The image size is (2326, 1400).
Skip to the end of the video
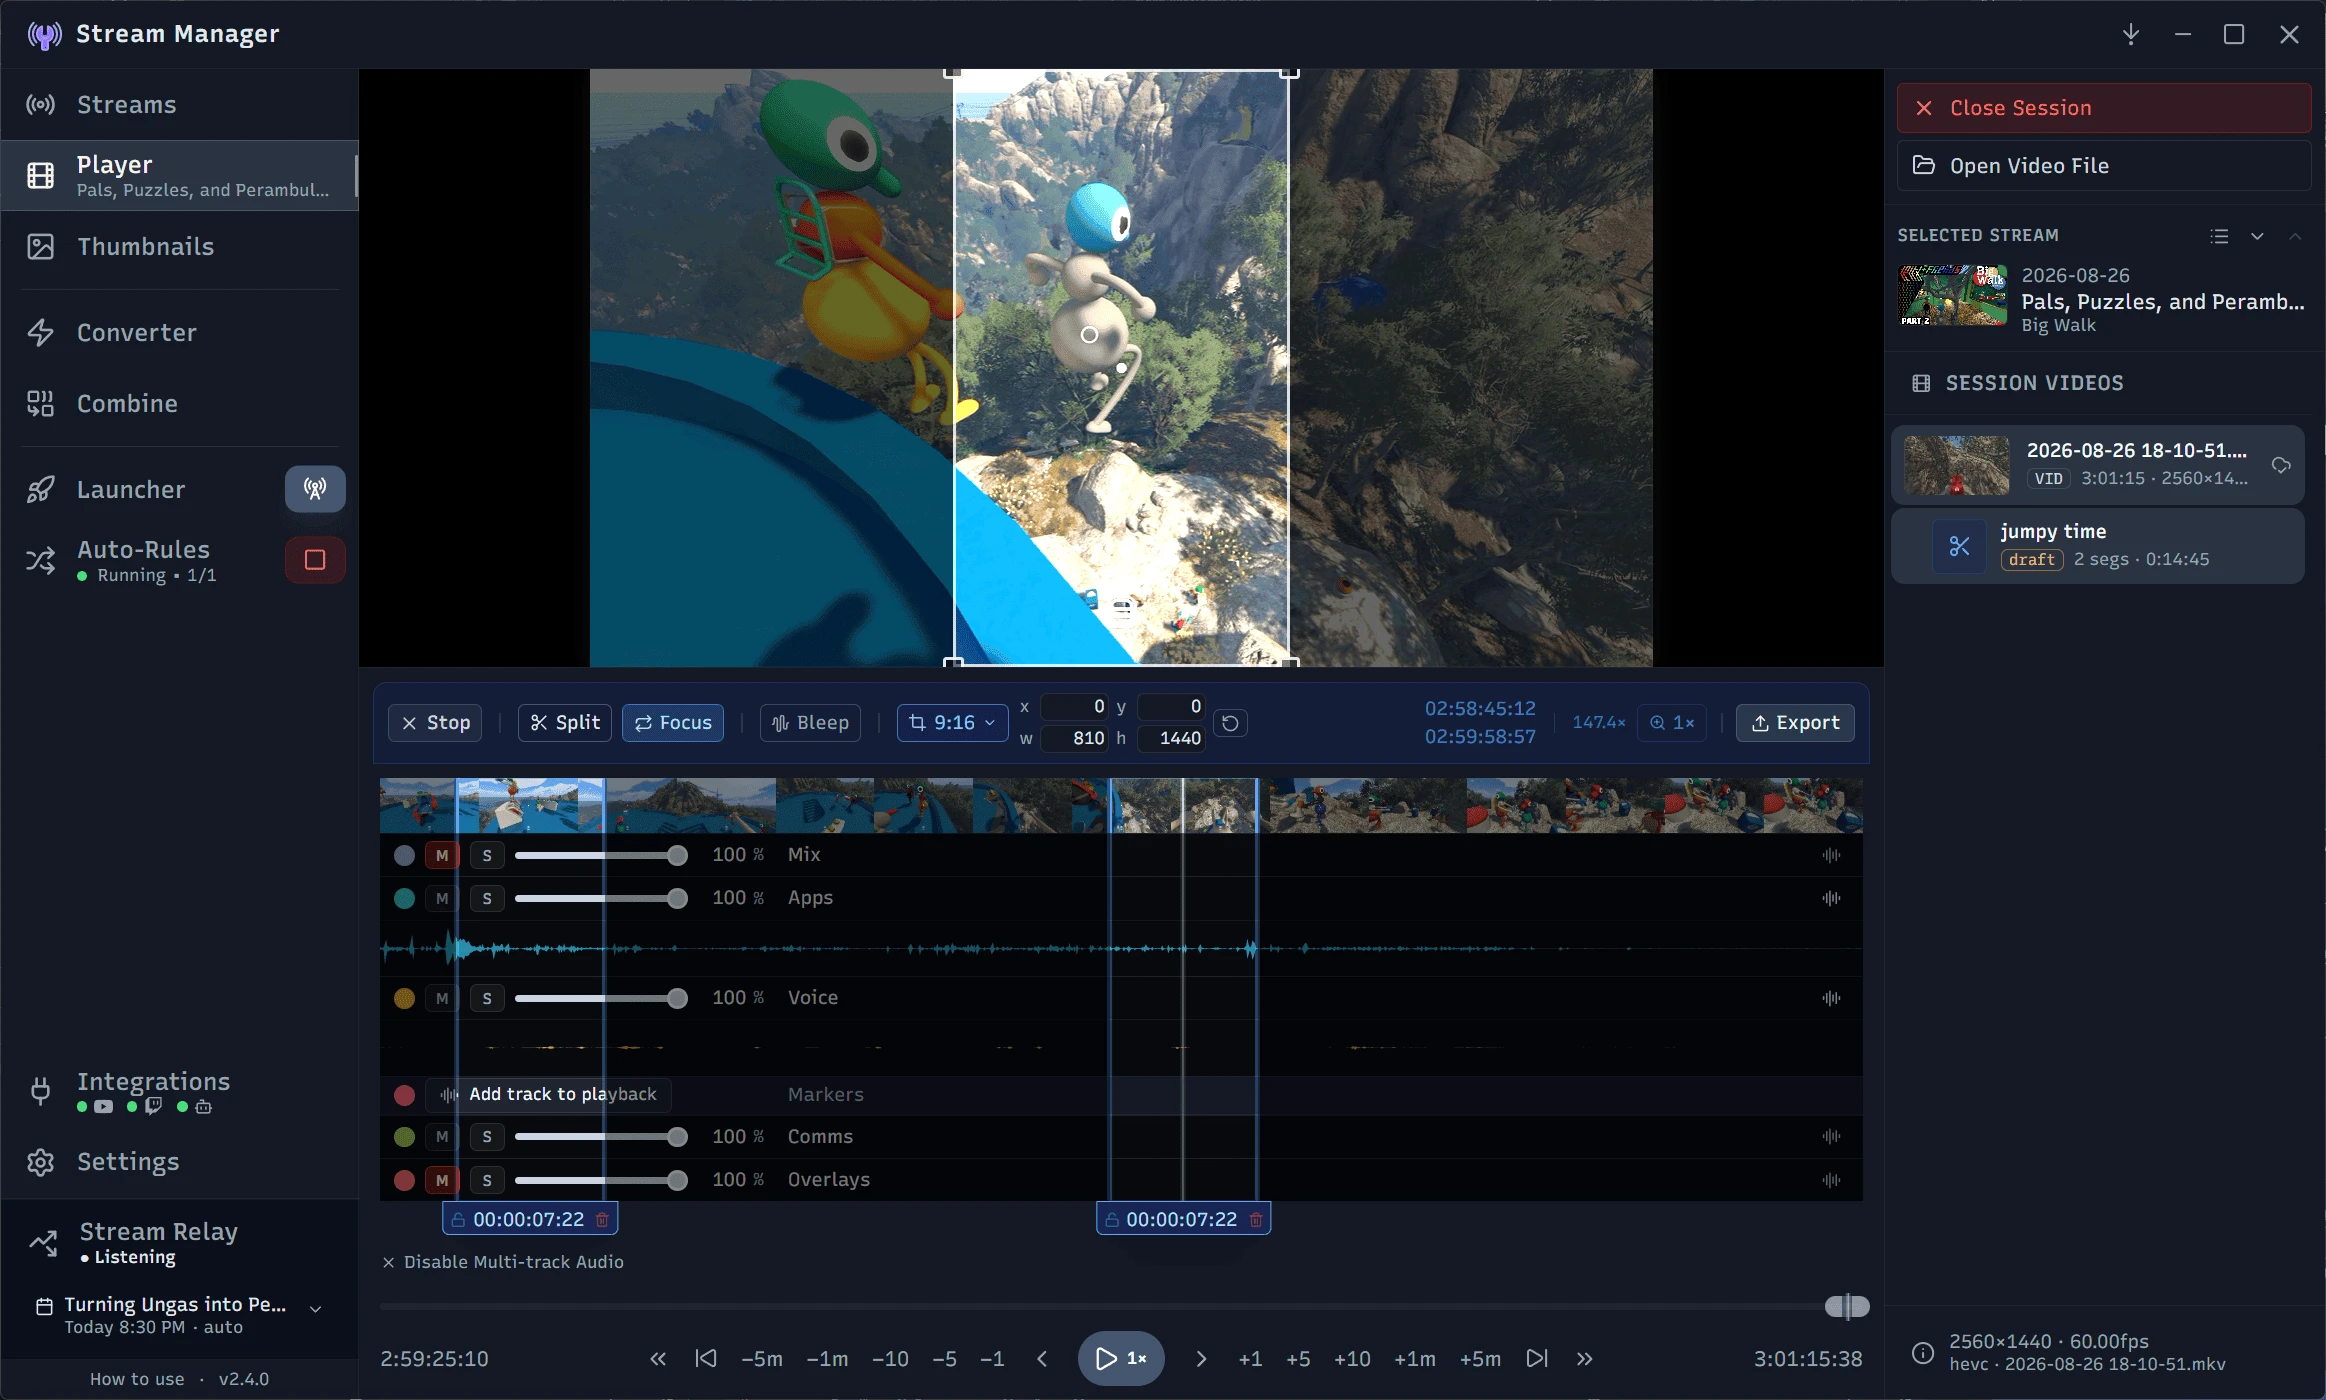[x=1537, y=1359]
